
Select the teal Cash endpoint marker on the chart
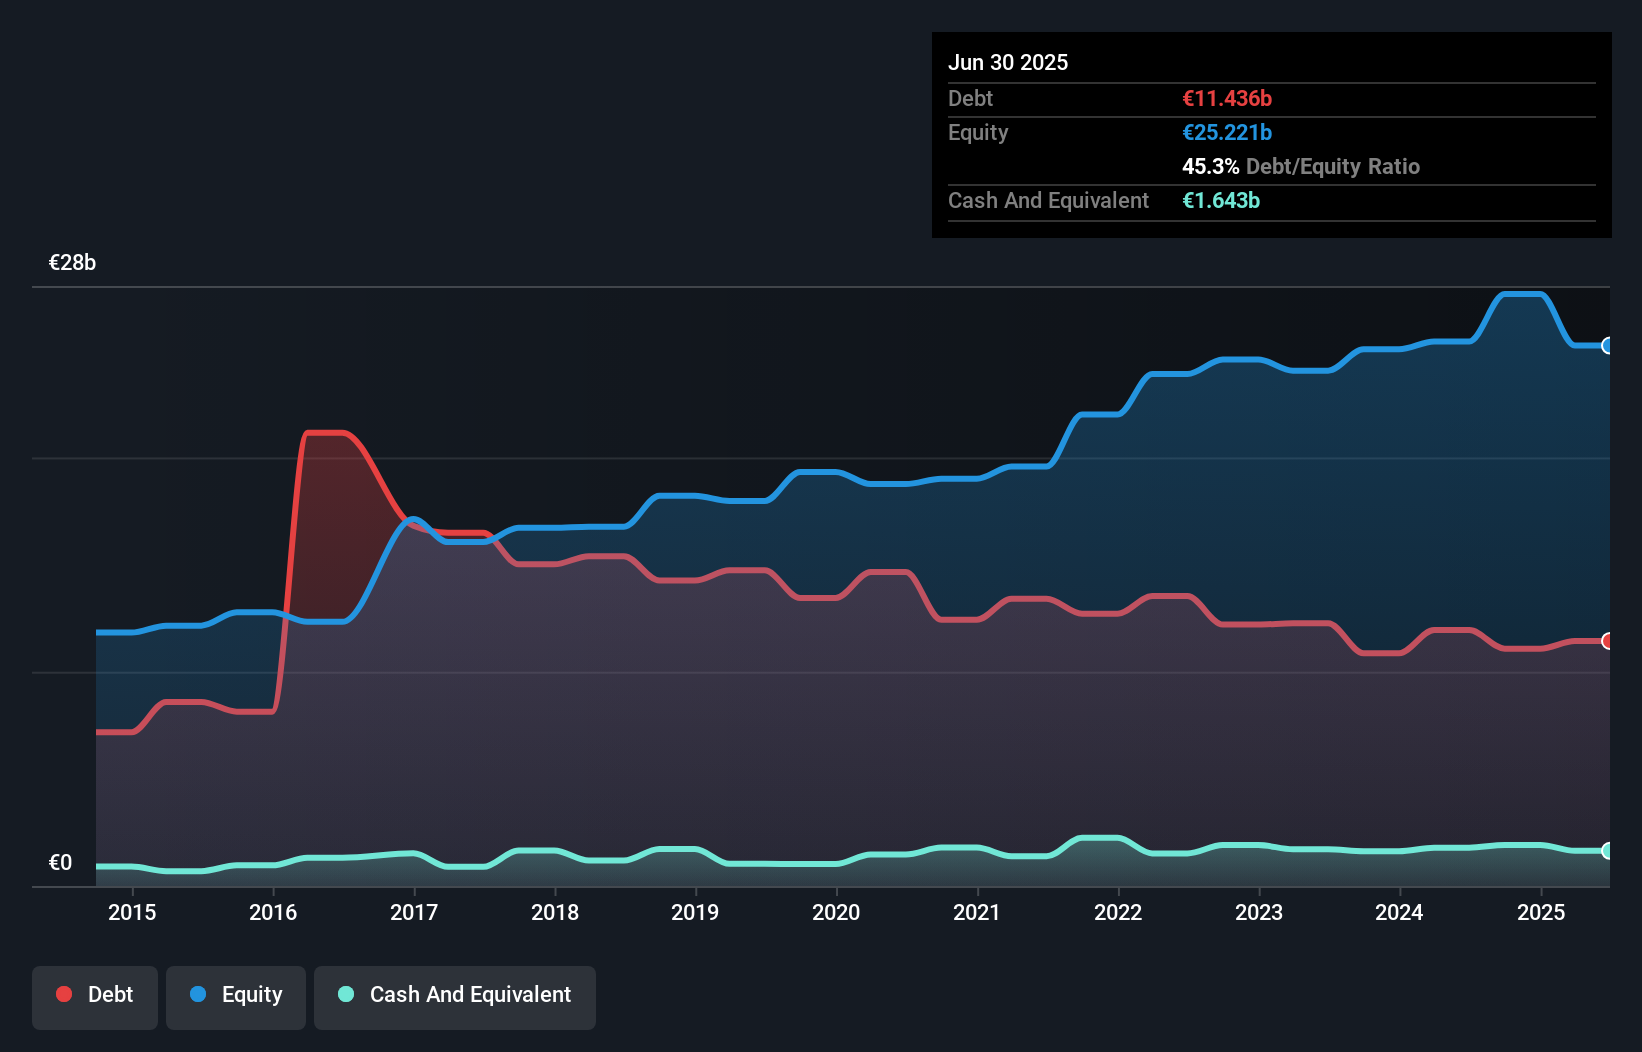pos(1607,851)
